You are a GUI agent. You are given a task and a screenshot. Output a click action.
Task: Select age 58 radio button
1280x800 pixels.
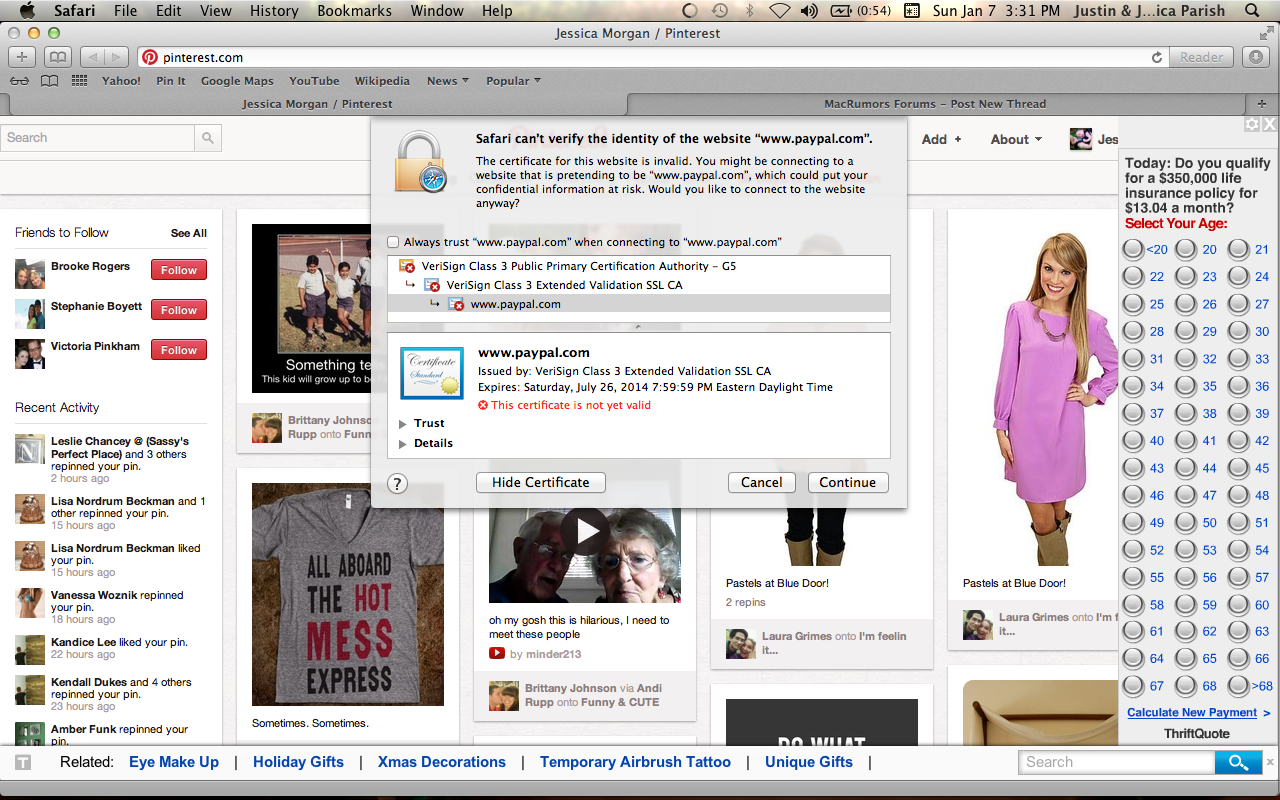pyautogui.click(x=1133, y=604)
